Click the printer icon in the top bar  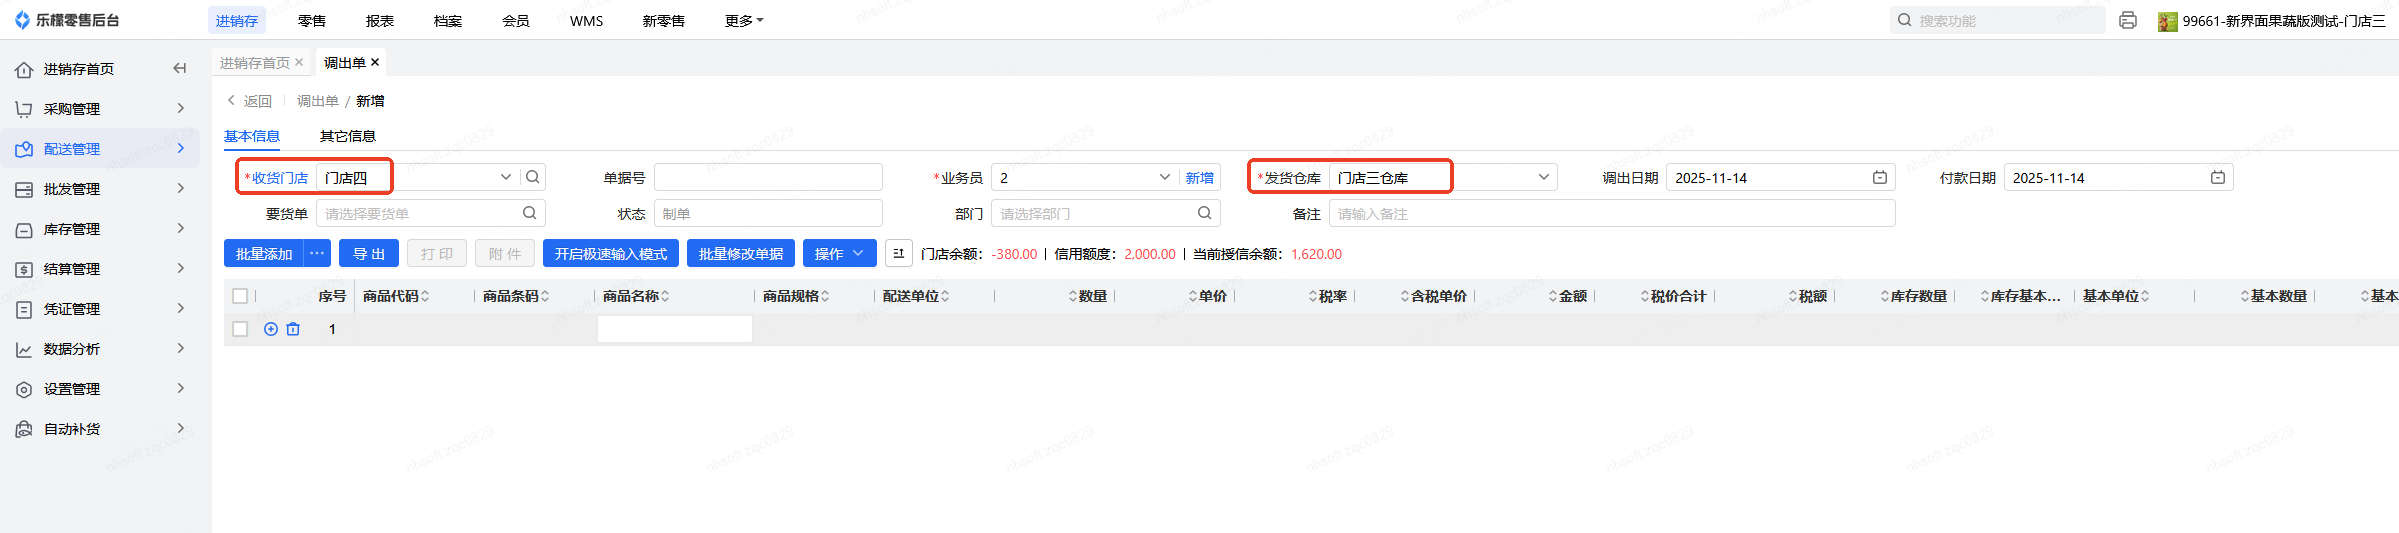point(2128,20)
